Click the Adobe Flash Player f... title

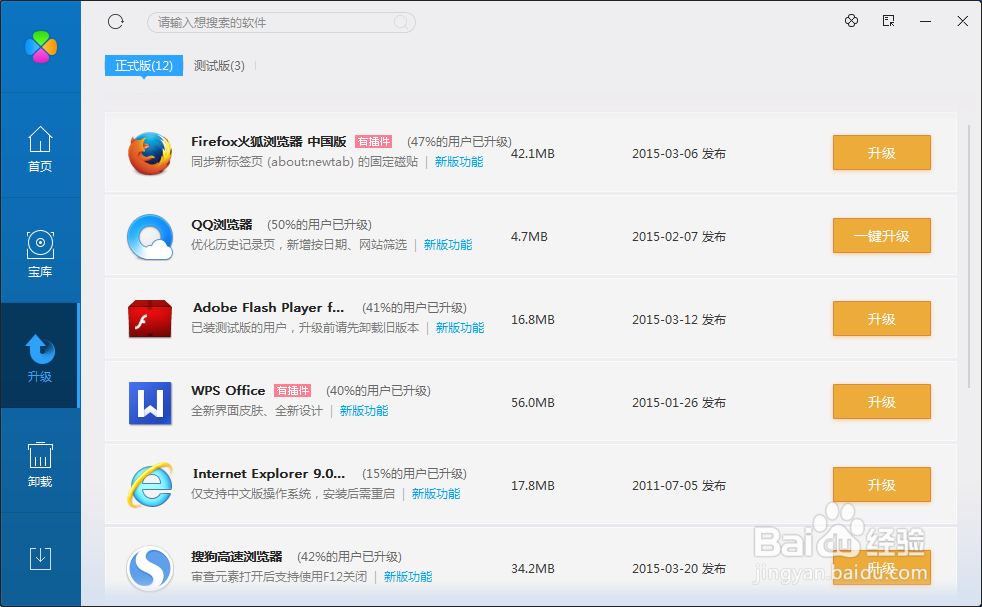click(269, 308)
